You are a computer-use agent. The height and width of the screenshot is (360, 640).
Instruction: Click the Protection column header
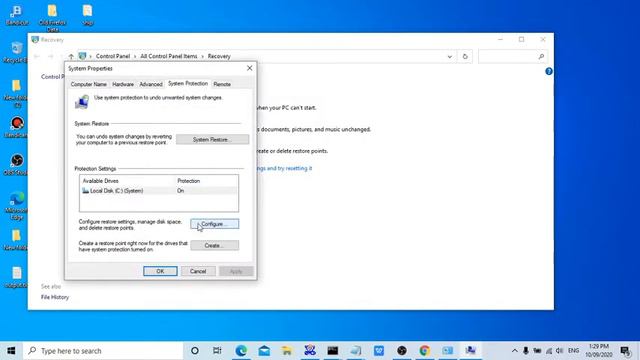(x=189, y=181)
